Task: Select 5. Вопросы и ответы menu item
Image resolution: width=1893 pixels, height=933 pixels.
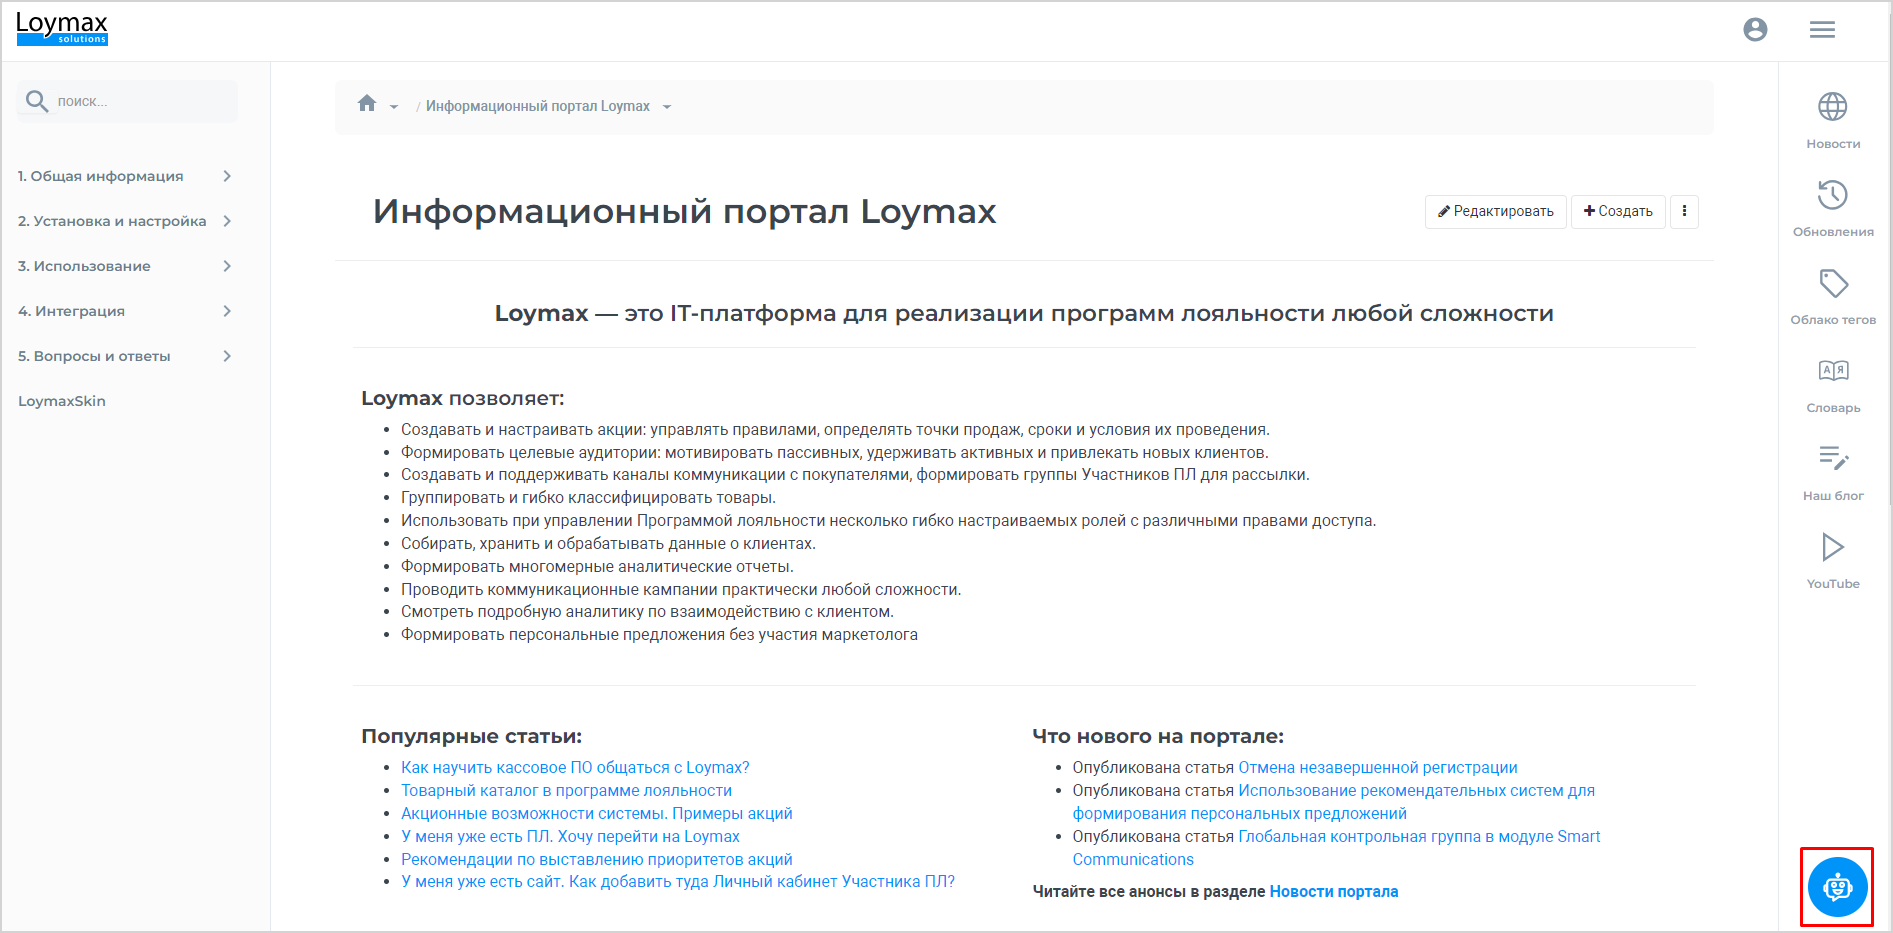Action: coord(94,356)
